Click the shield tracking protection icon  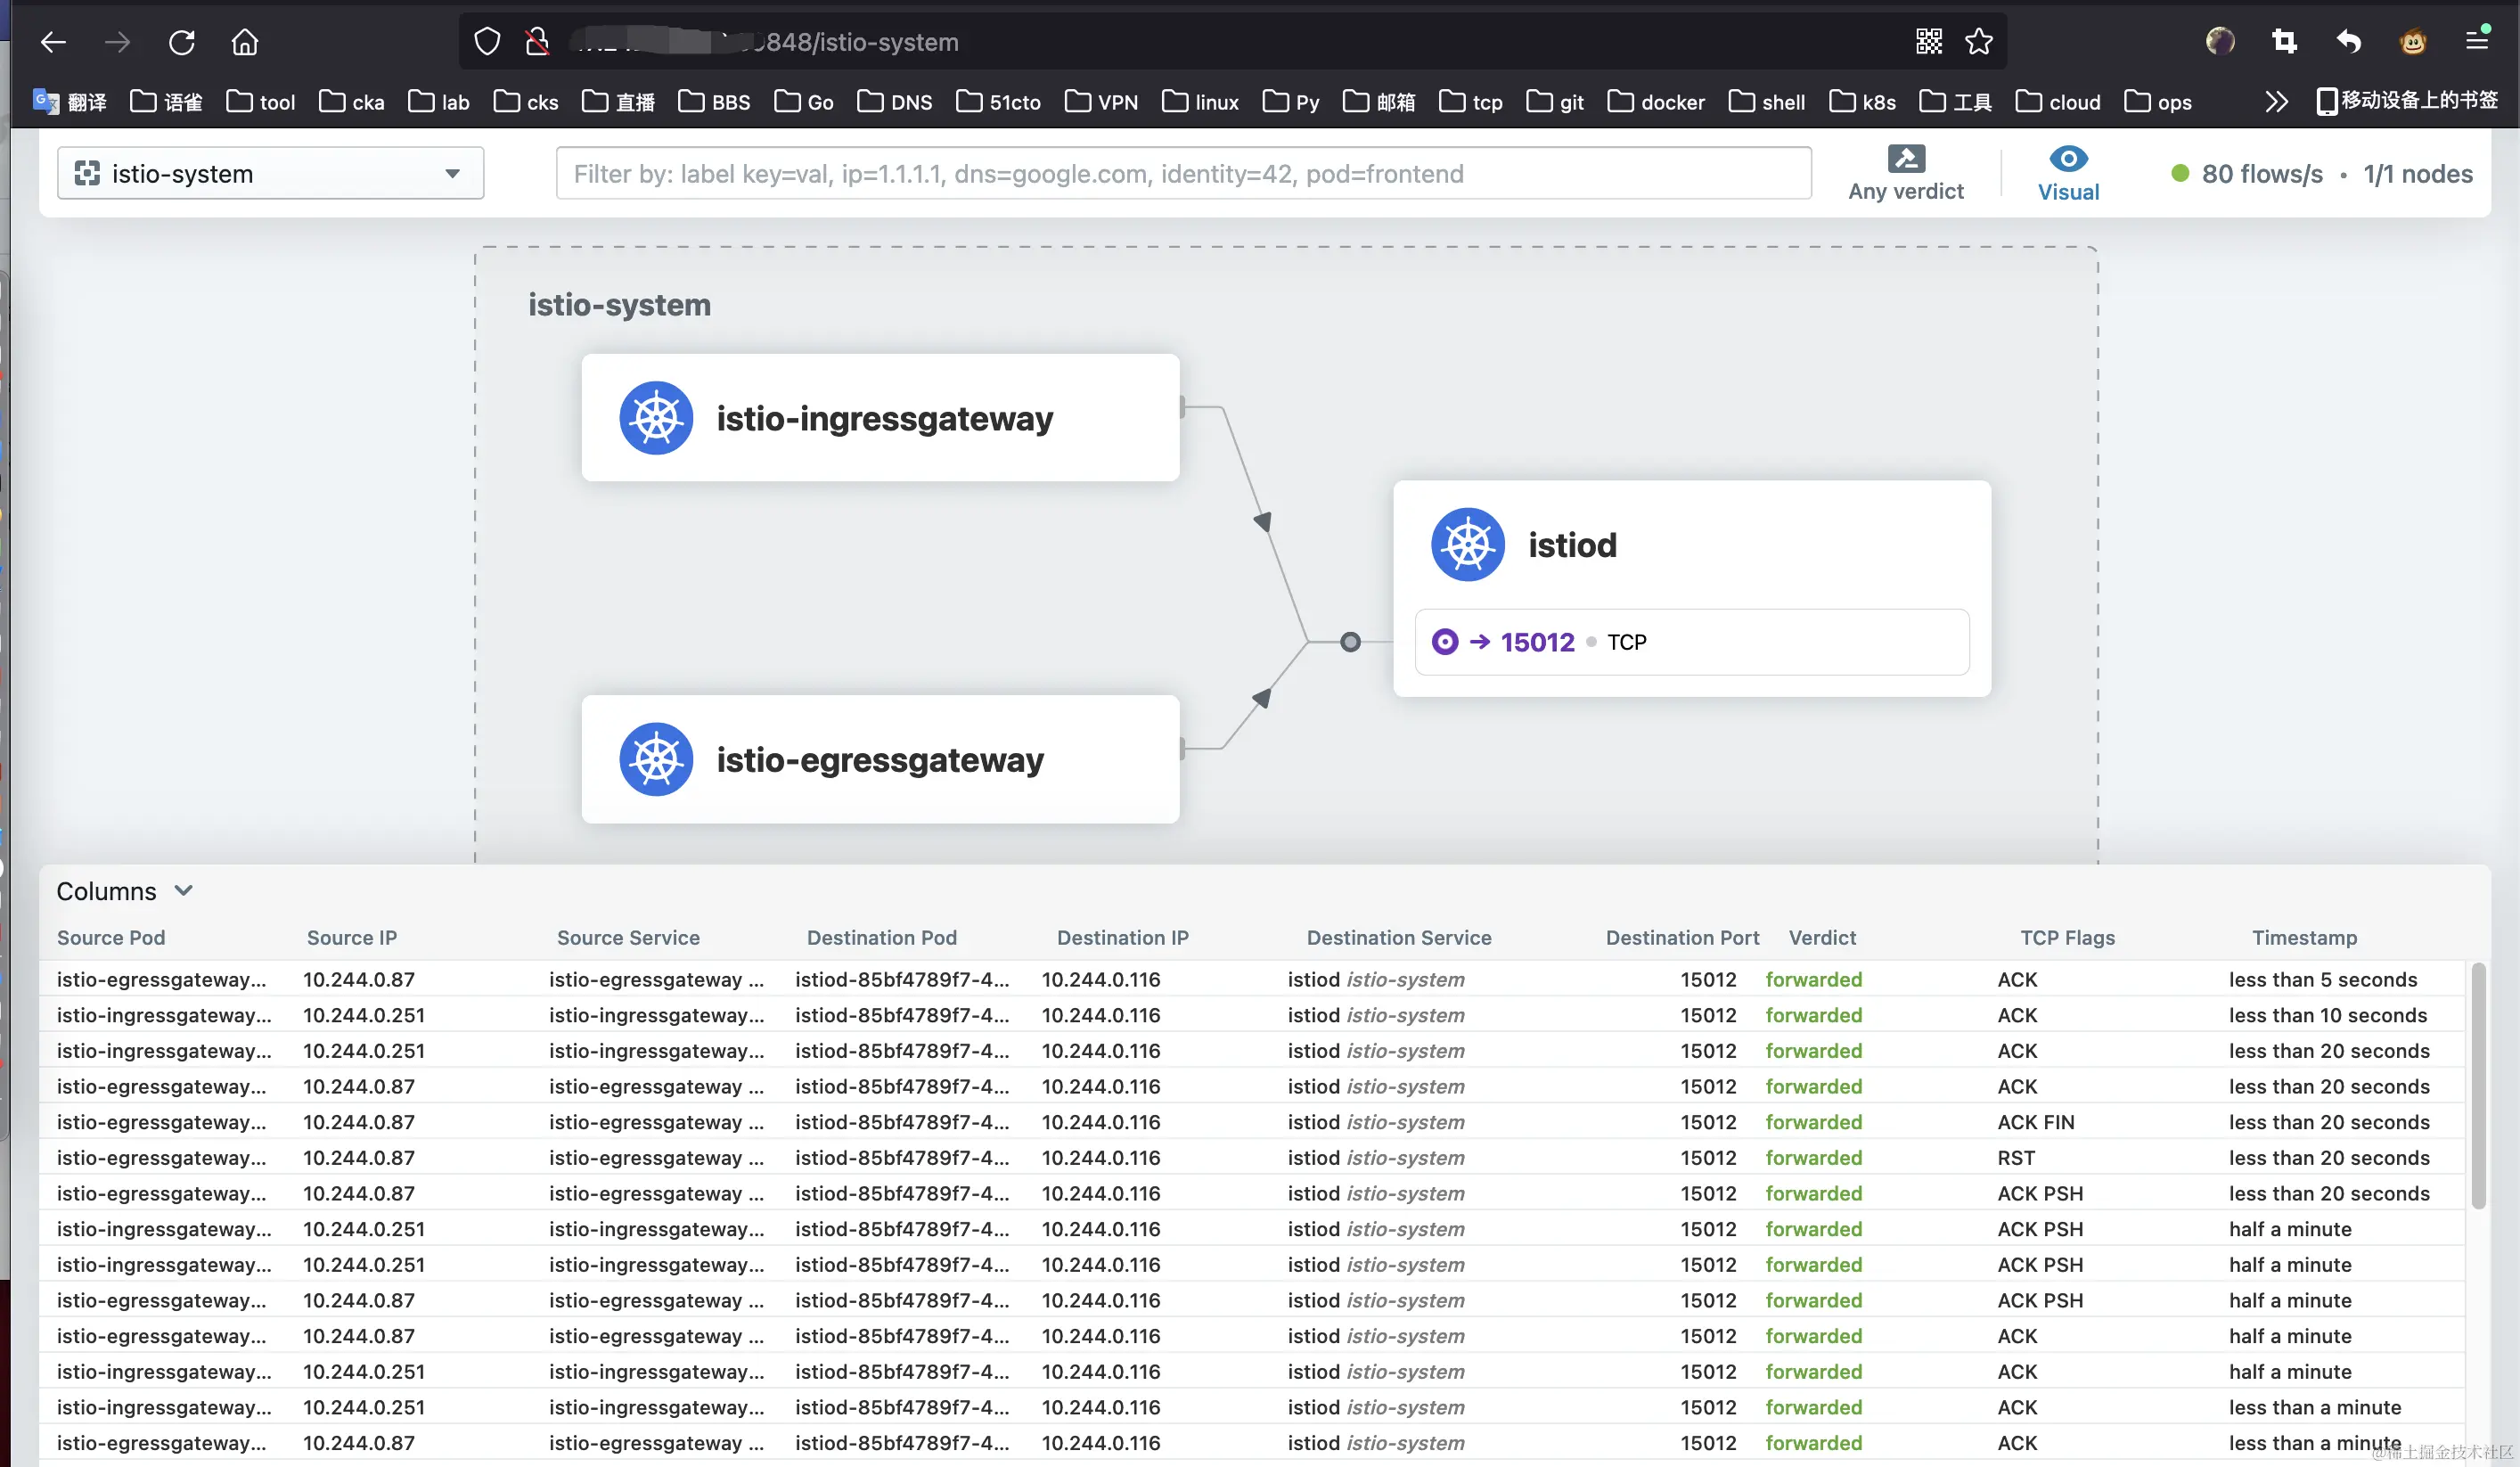point(487,42)
